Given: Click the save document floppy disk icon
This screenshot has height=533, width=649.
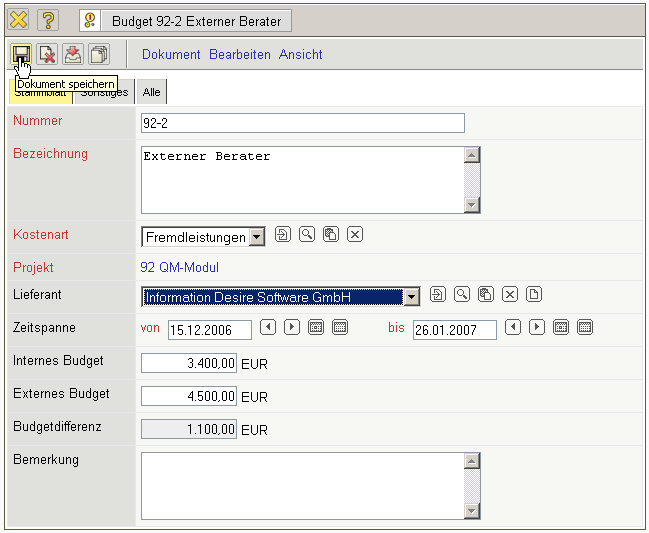Looking at the screenshot, I should [21, 55].
